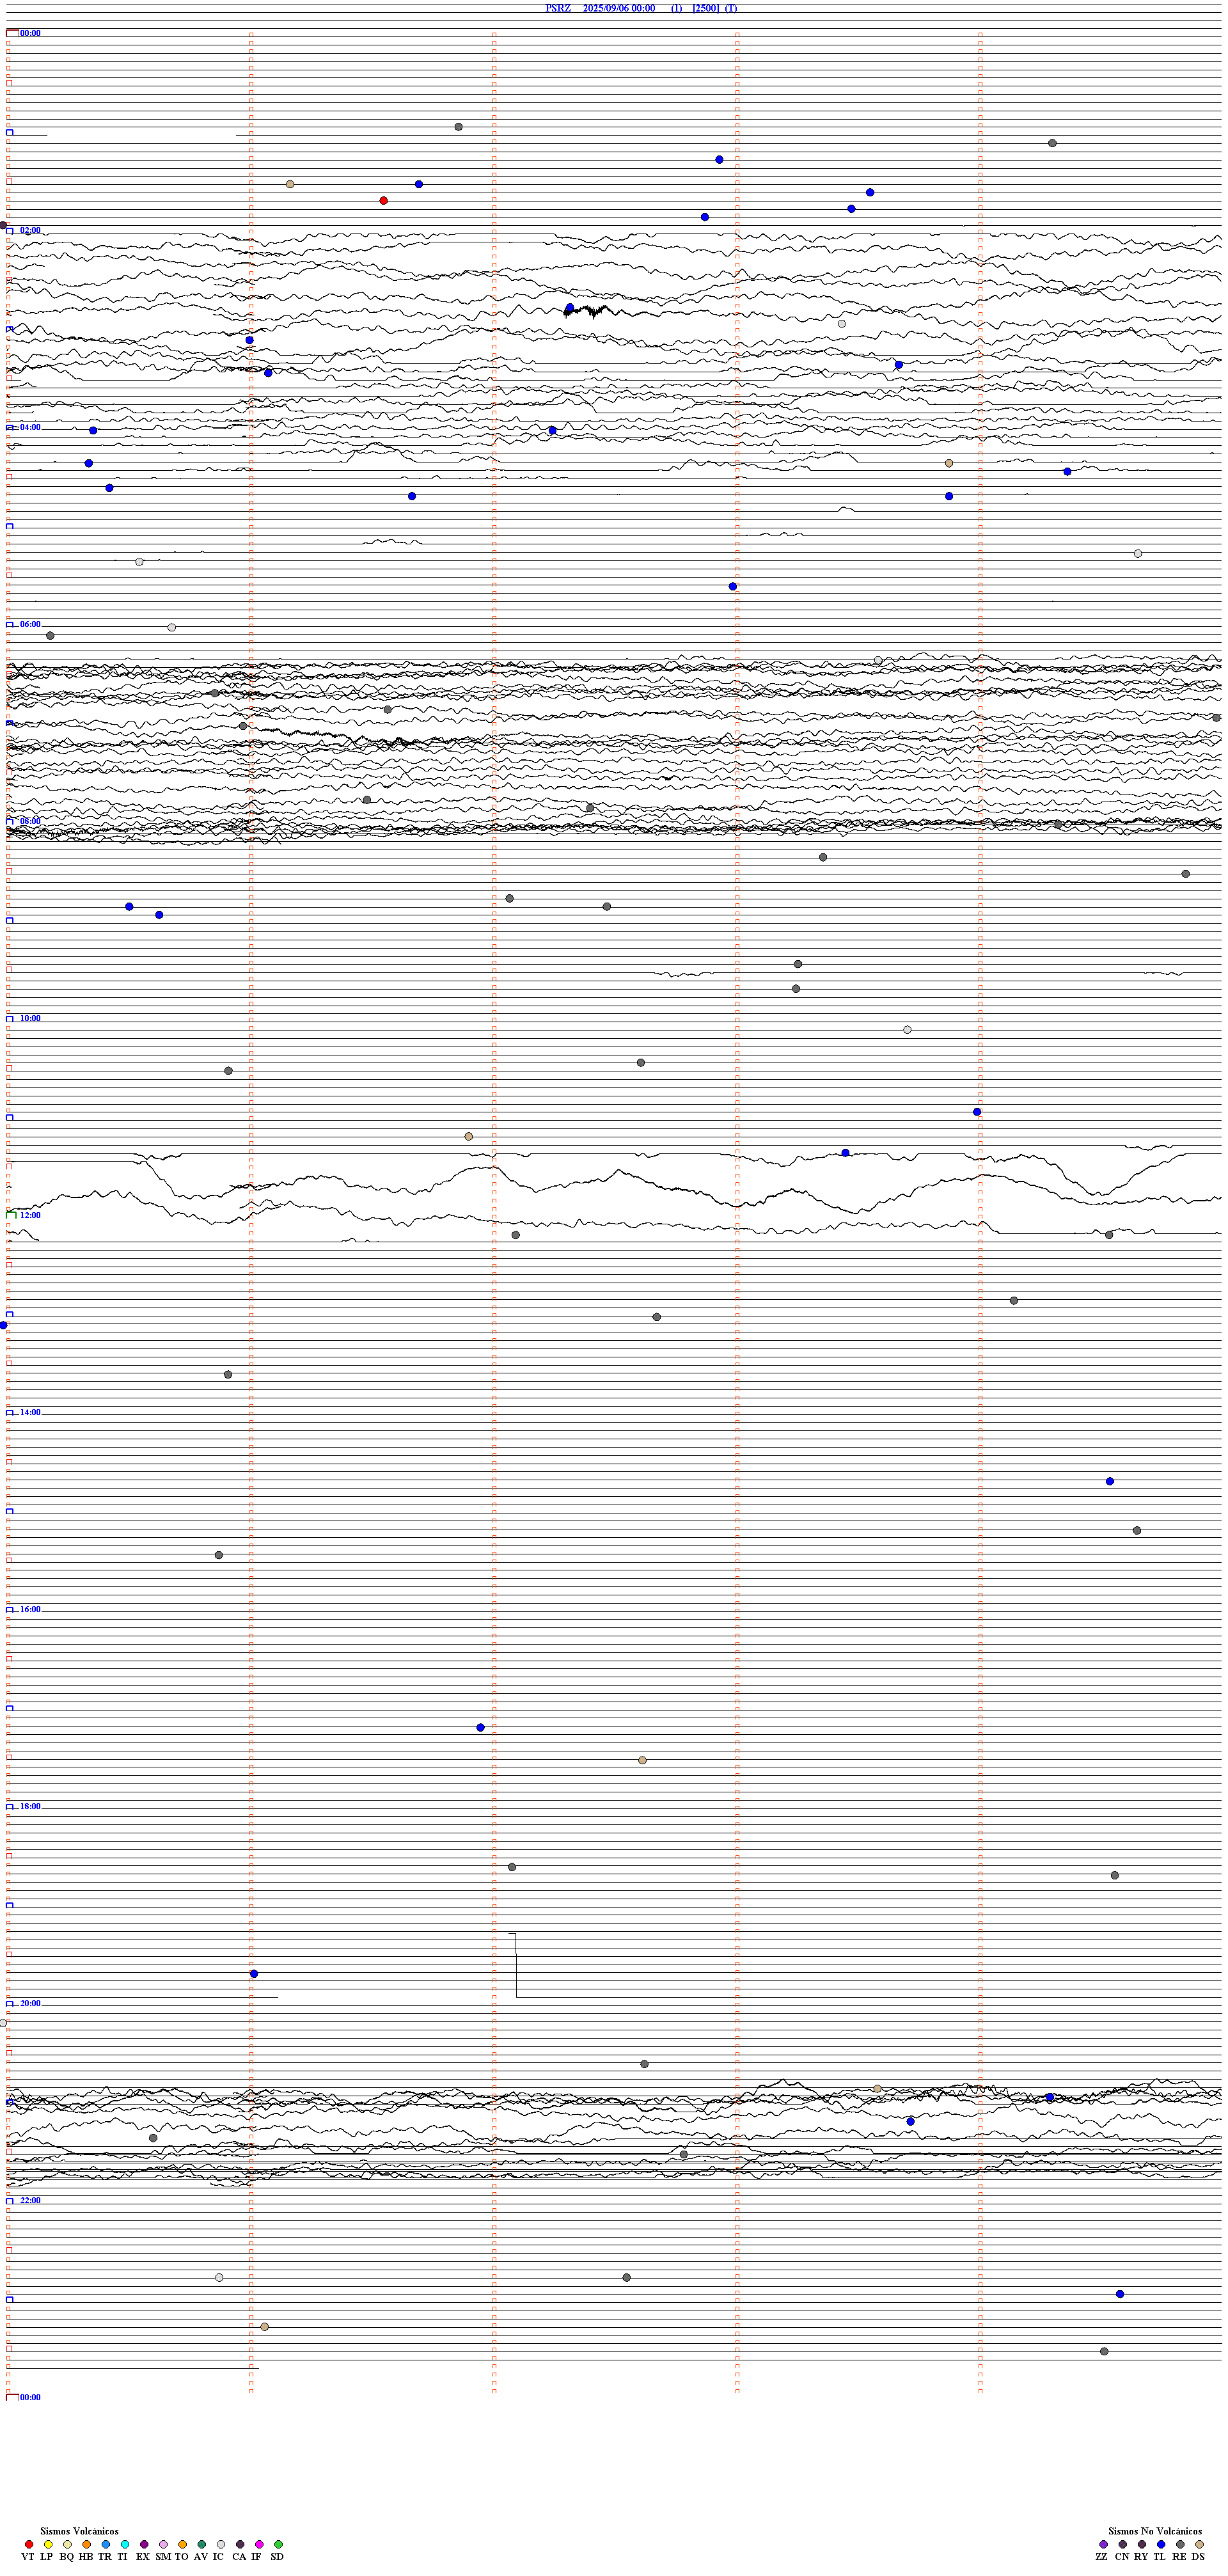This screenshot has height=2576, width=1228.
Task: Click the 22:00 time label
Action: point(30,2200)
